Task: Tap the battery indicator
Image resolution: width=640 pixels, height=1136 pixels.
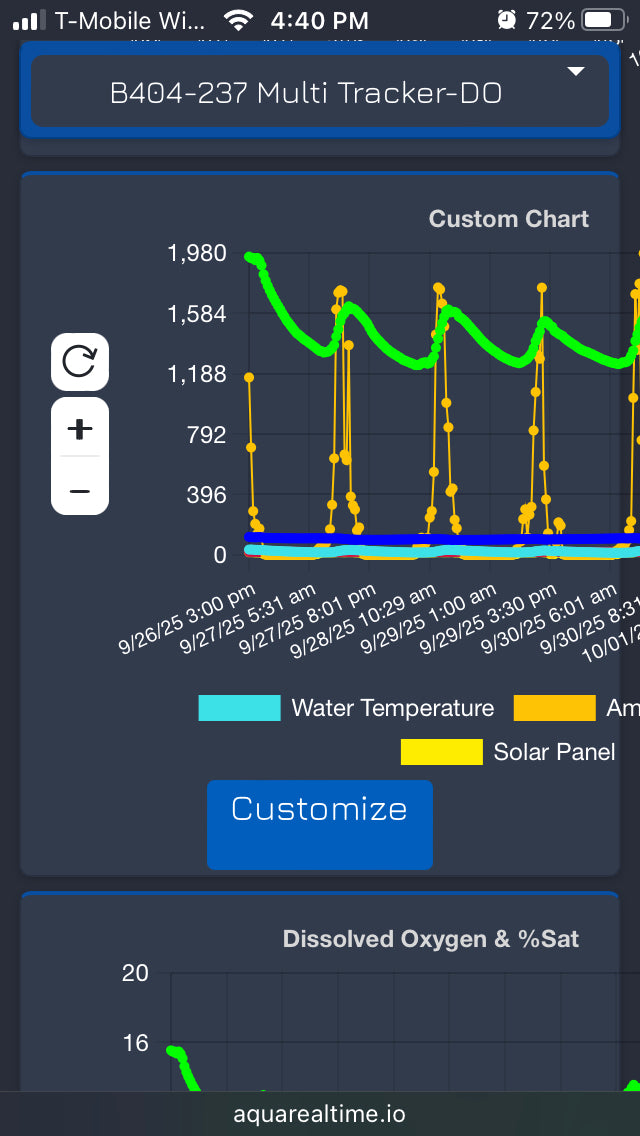Action: tap(602, 19)
